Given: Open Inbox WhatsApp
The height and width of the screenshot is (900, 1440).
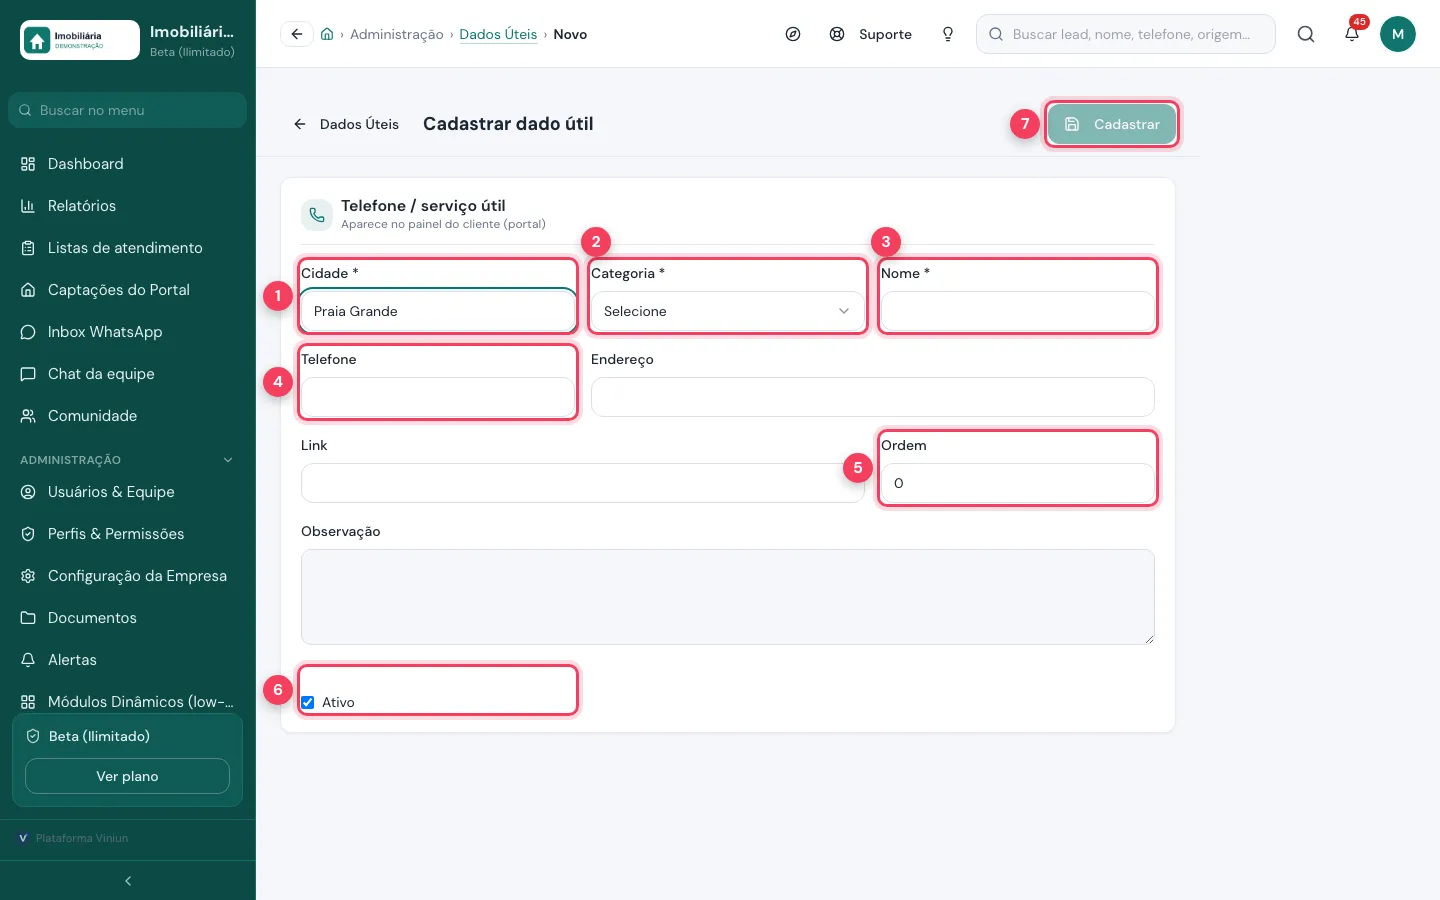Looking at the screenshot, I should coord(128,332).
